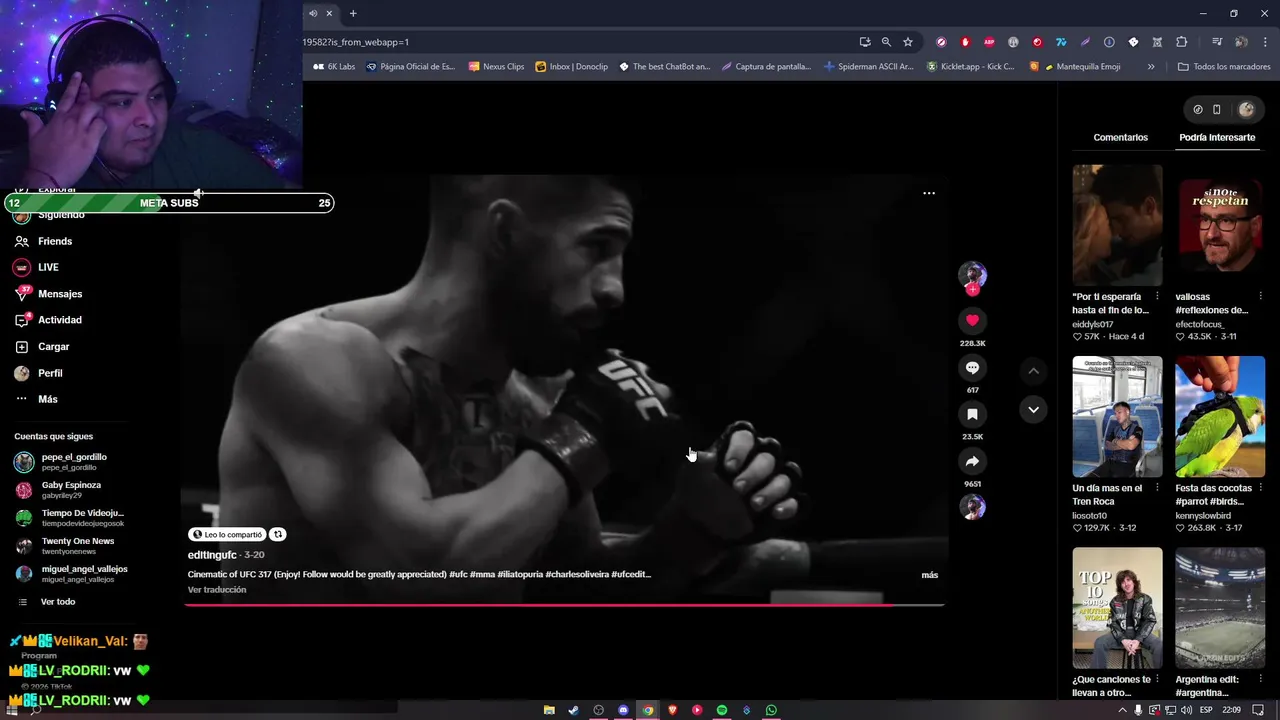Open the Nexus Clips bookmark
Image resolution: width=1280 pixels, height=720 pixels.
(x=496, y=67)
